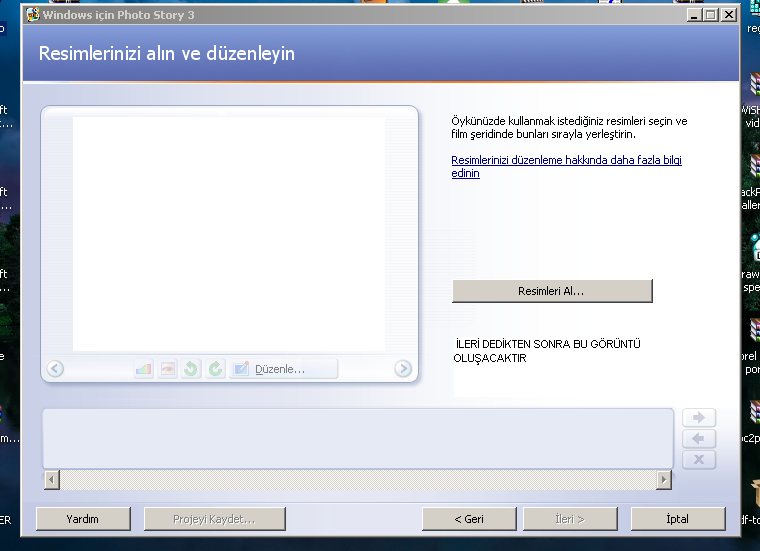Move picture backward in filmstrip
The height and width of the screenshot is (551, 760).
pos(699,439)
